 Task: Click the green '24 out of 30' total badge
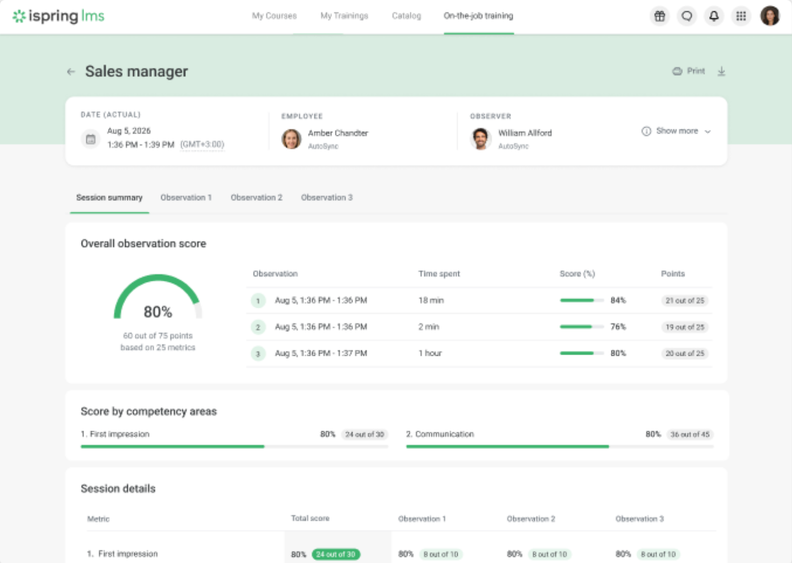[x=336, y=554]
